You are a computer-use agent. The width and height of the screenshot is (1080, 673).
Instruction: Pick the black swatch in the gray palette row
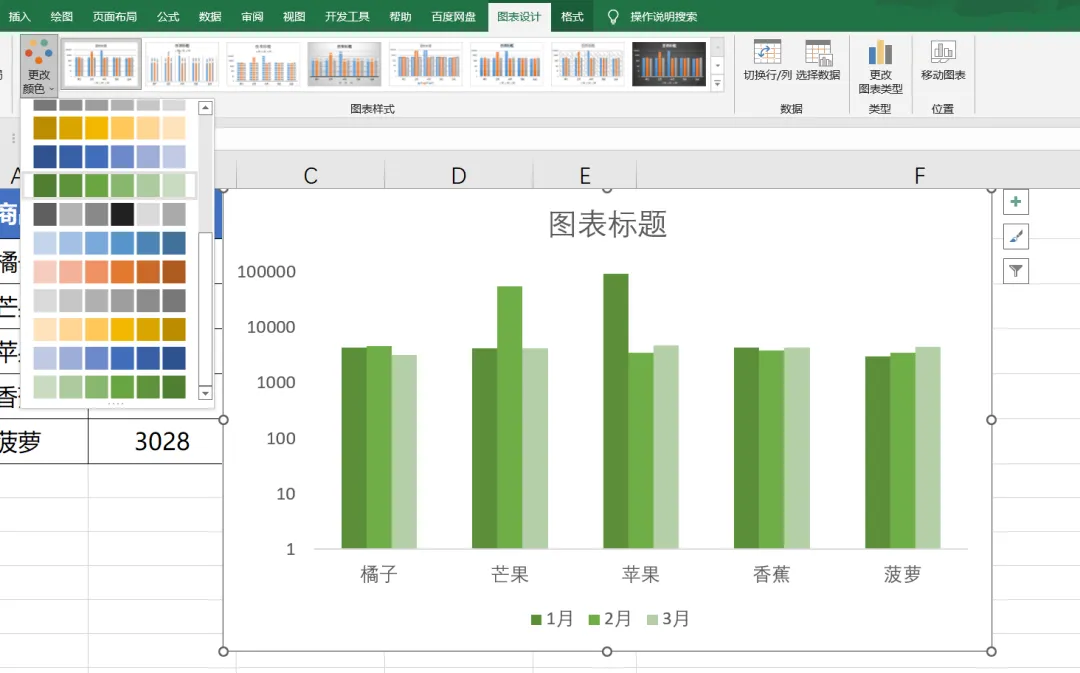pyautogui.click(x=123, y=214)
